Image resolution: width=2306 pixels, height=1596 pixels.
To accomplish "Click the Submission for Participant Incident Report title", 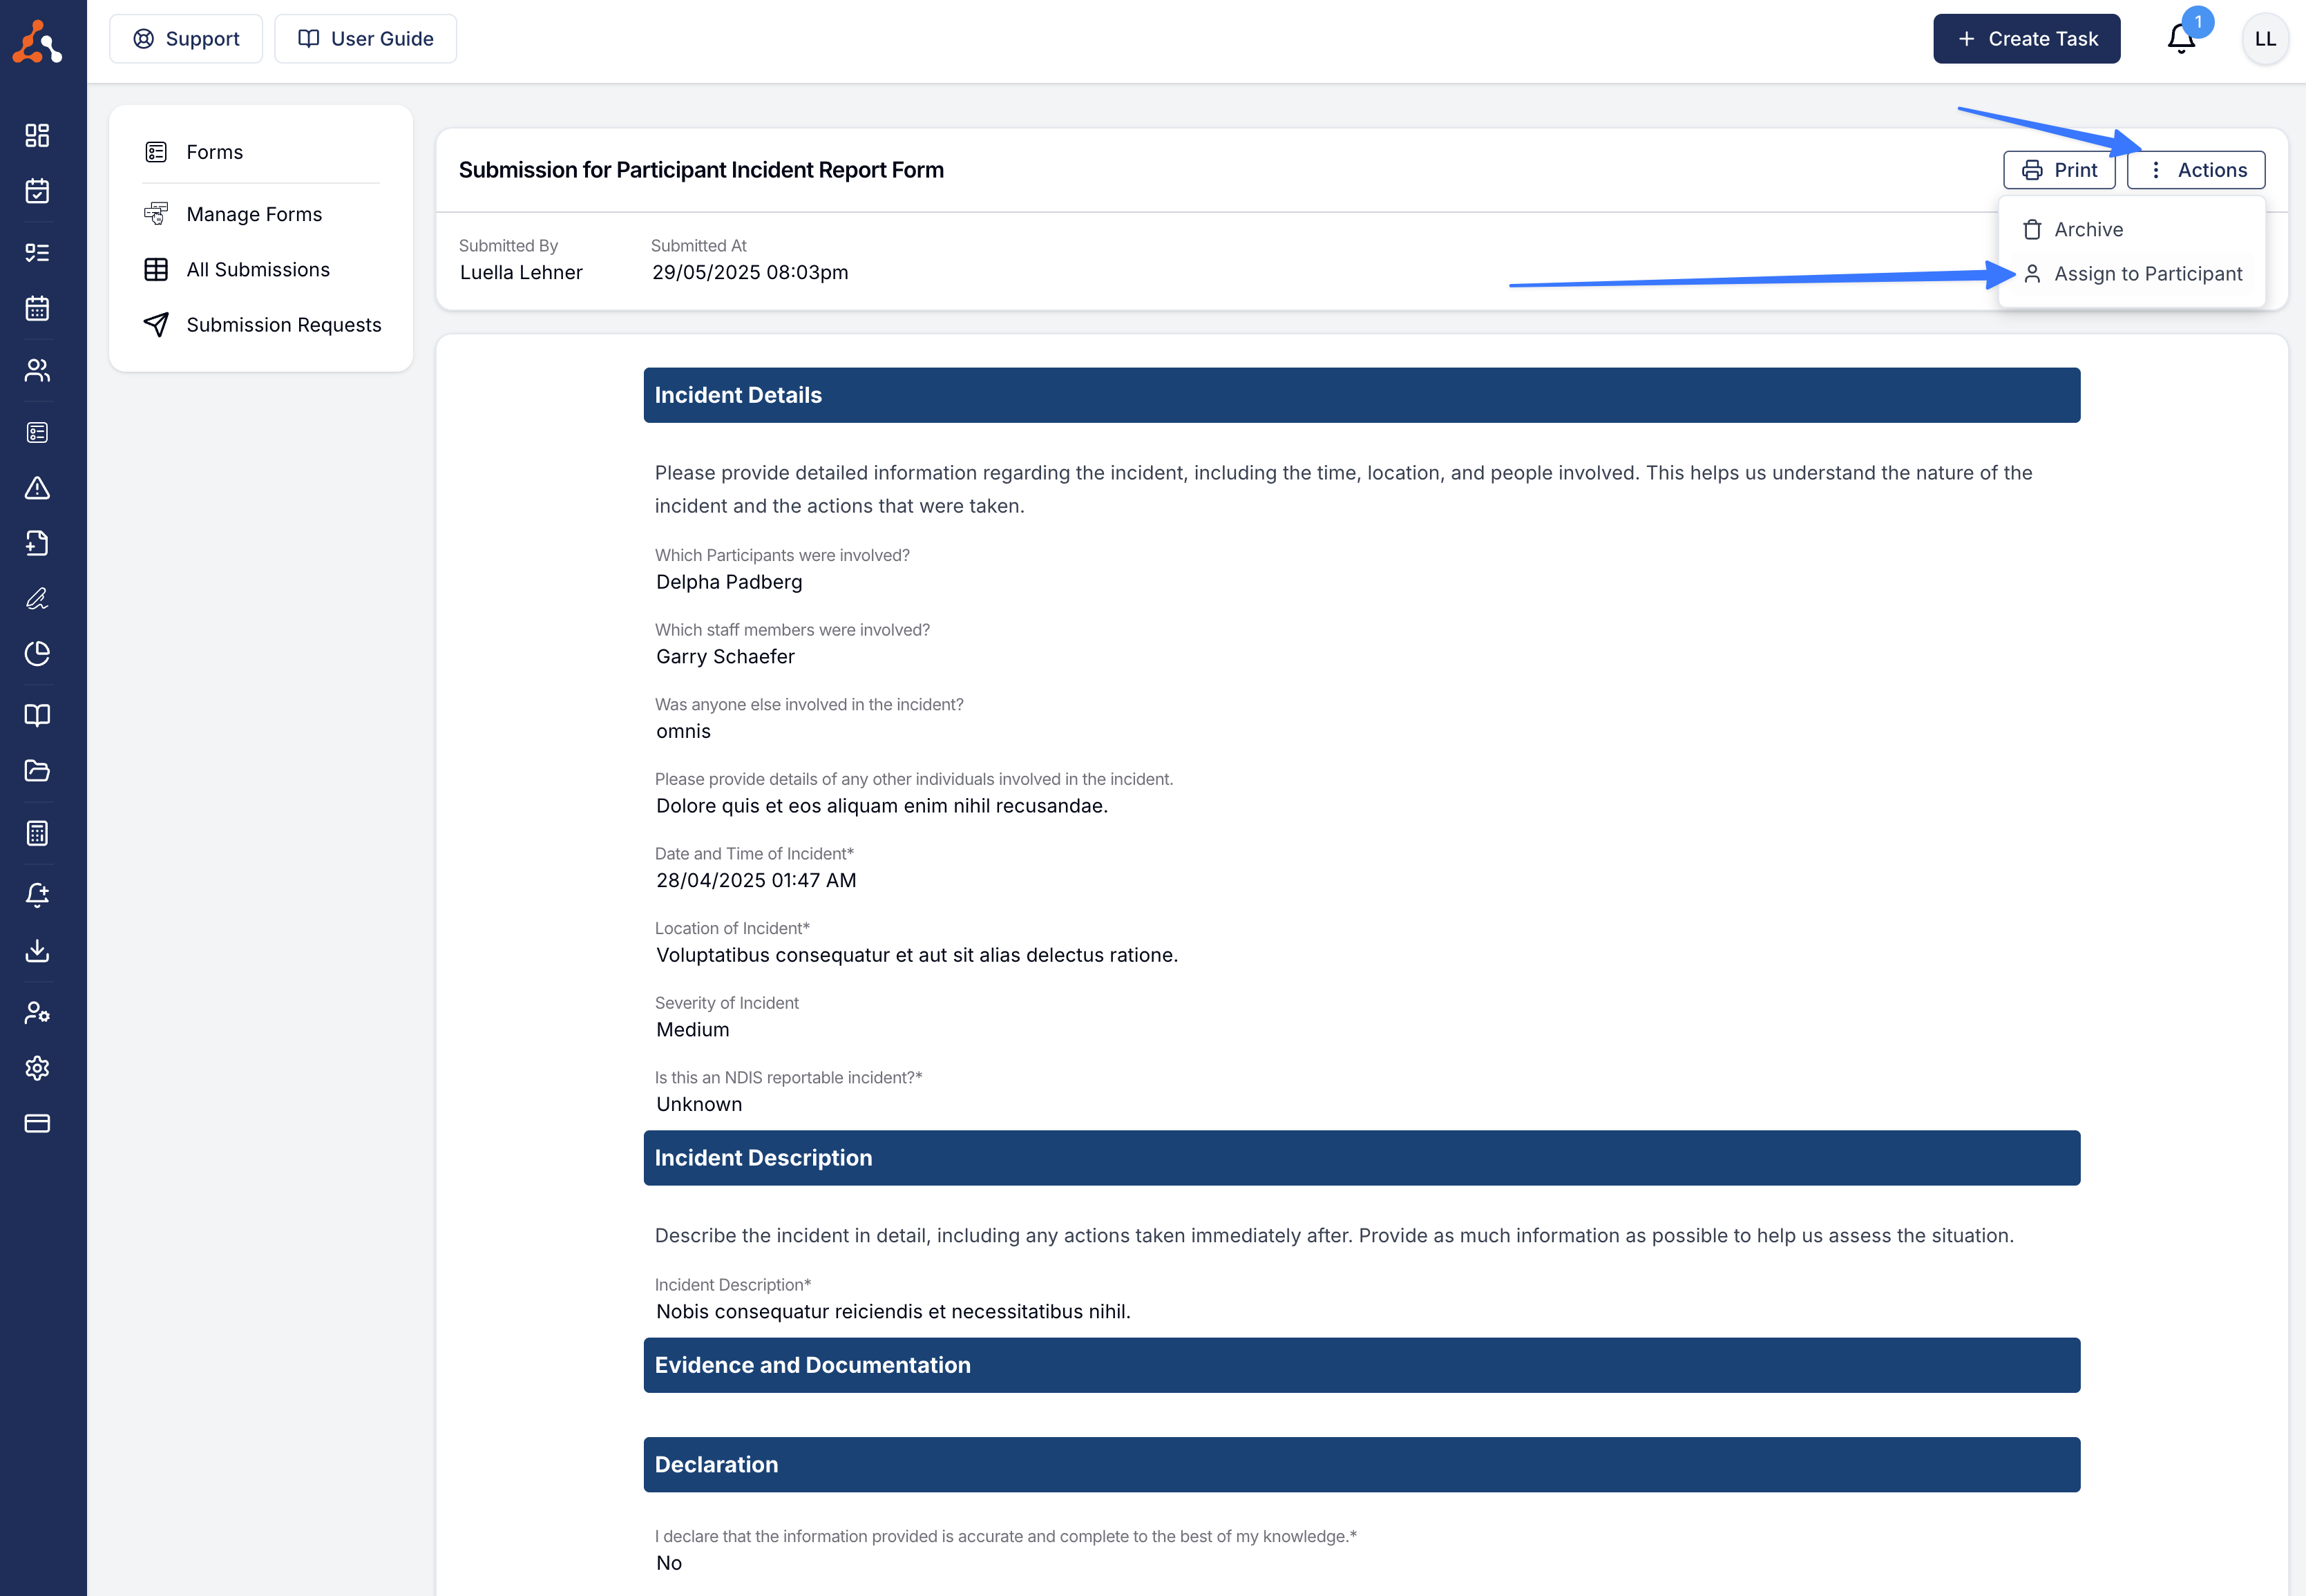I will click(701, 170).
